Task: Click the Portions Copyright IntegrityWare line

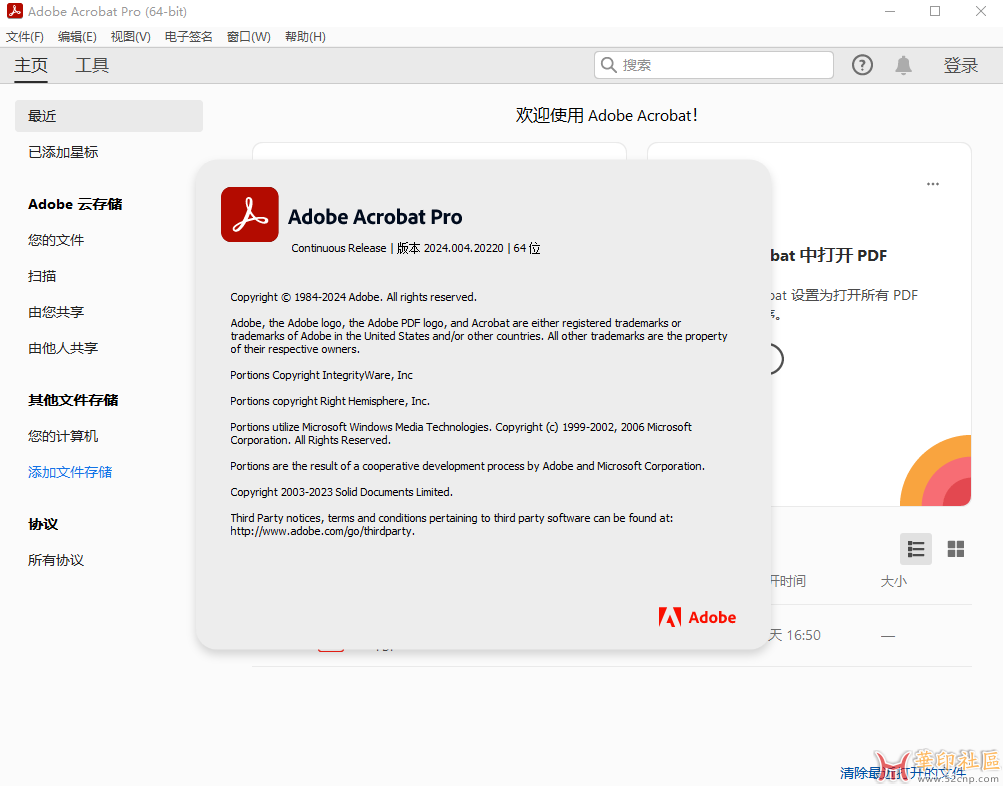Action: (321, 375)
